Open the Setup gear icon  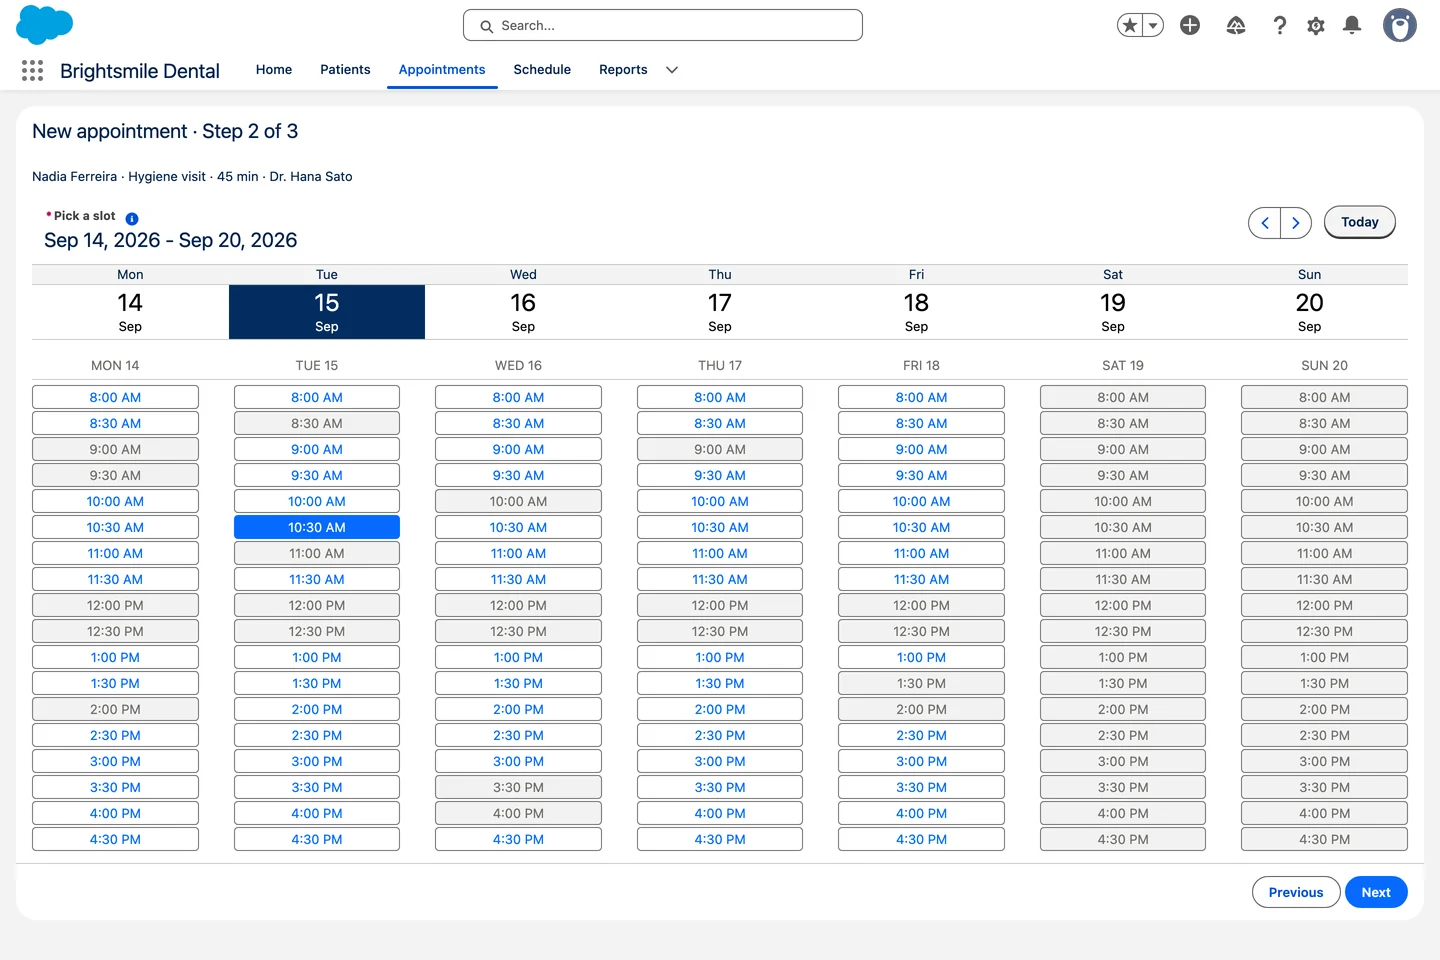1316,26
